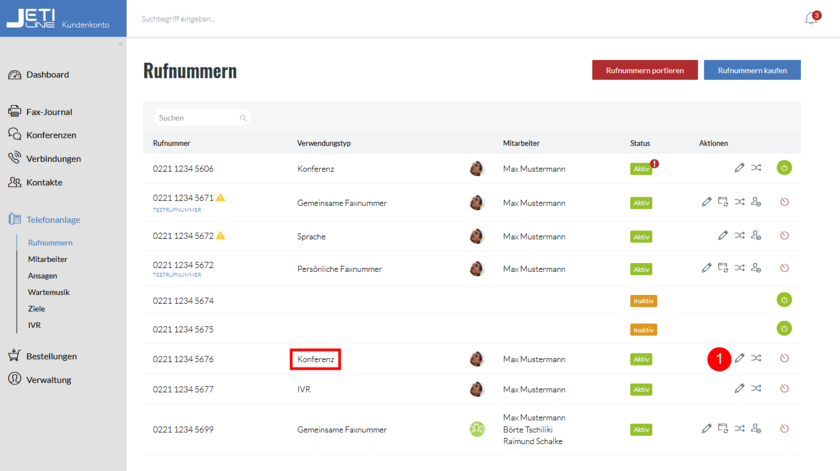Select Rufnummern submenu item
The width and height of the screenshot is (840, 471).
click(x=50, y=243)
